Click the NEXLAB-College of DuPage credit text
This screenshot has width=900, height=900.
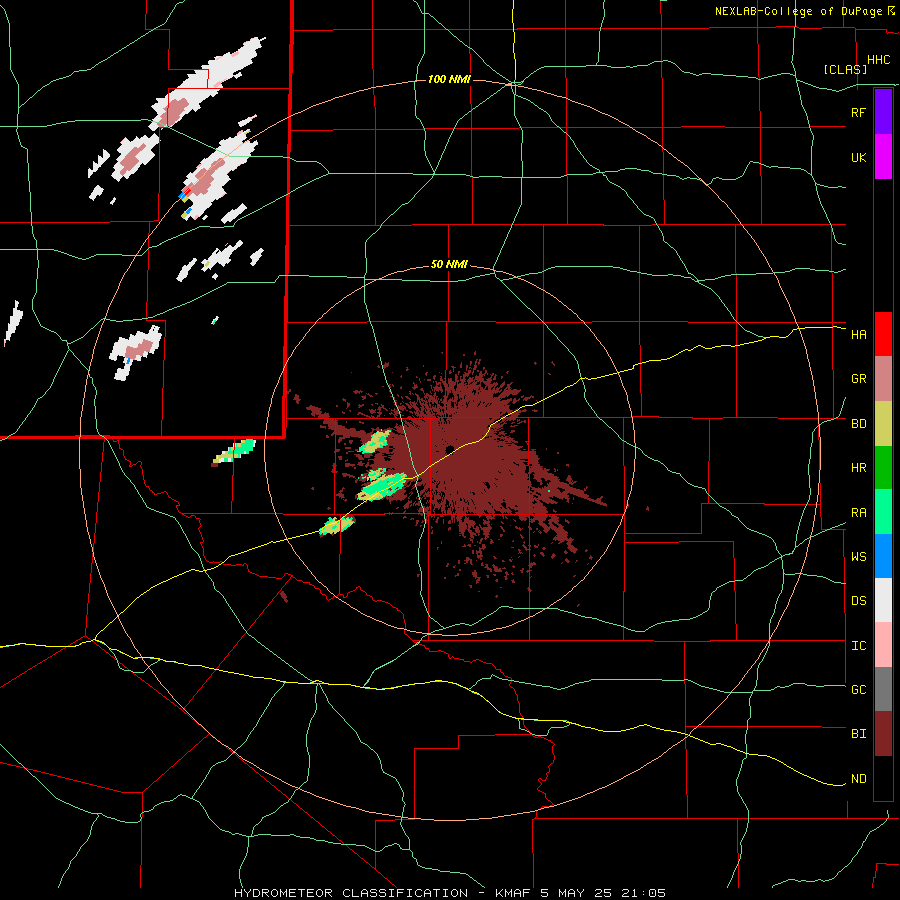[798, 11]
